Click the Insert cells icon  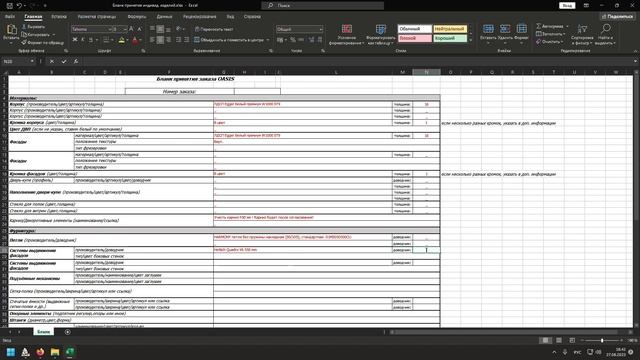(488, 29)
